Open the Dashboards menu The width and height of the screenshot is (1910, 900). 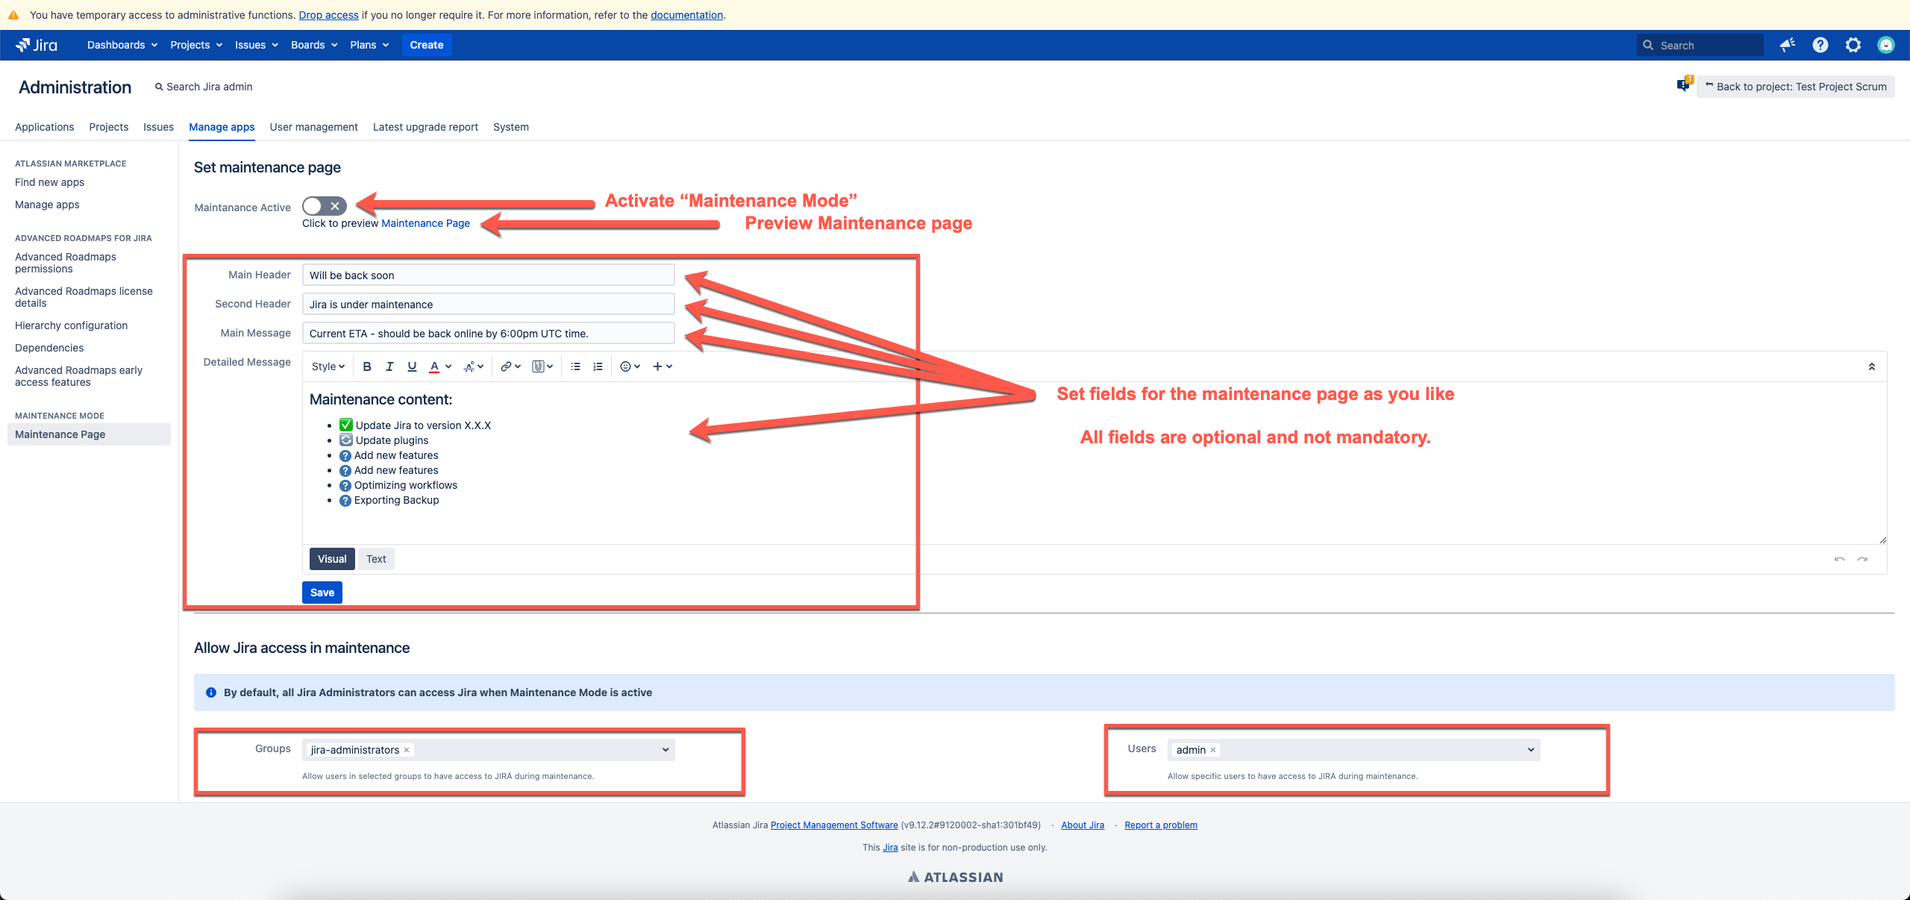tap(122, 45)
